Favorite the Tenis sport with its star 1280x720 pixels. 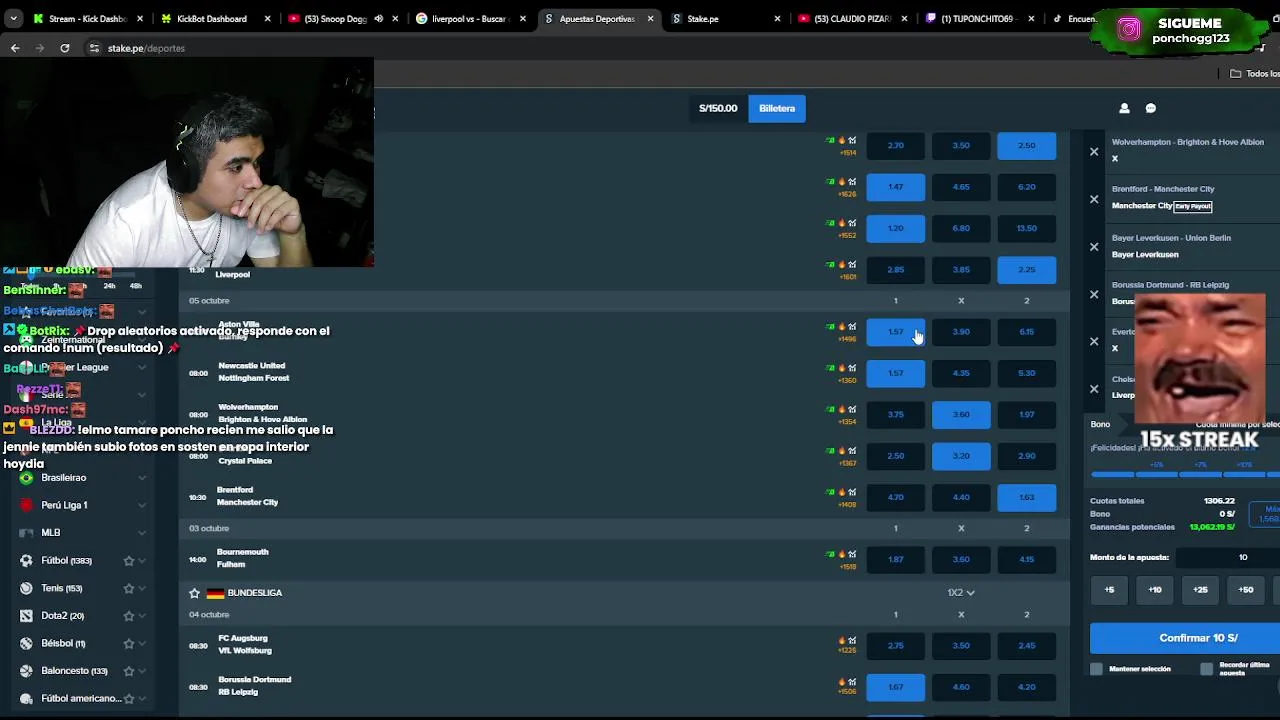pos(128,588)
